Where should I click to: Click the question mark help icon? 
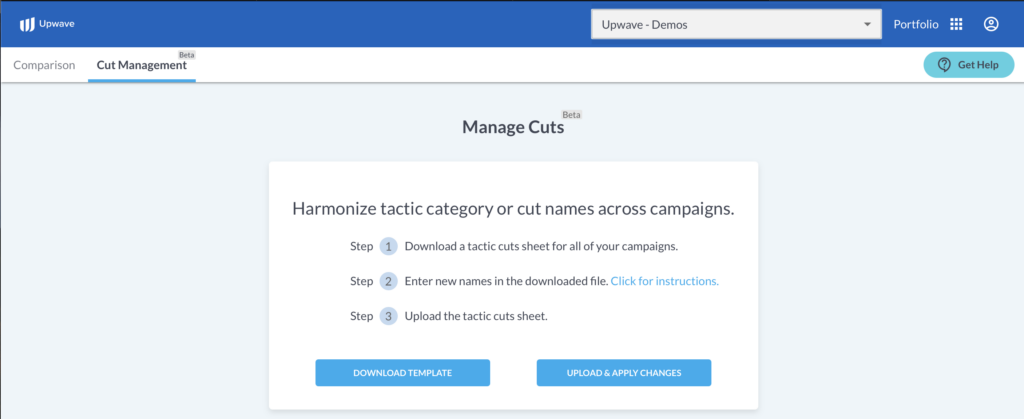[x=944, y=65]
